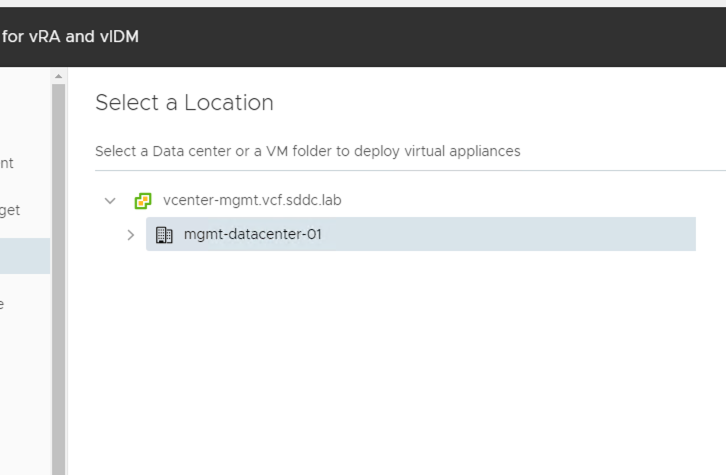Expand the mgmt-datacenter-01 node chevron
This screenshot has height=475, width=726.
pos(130,236)
